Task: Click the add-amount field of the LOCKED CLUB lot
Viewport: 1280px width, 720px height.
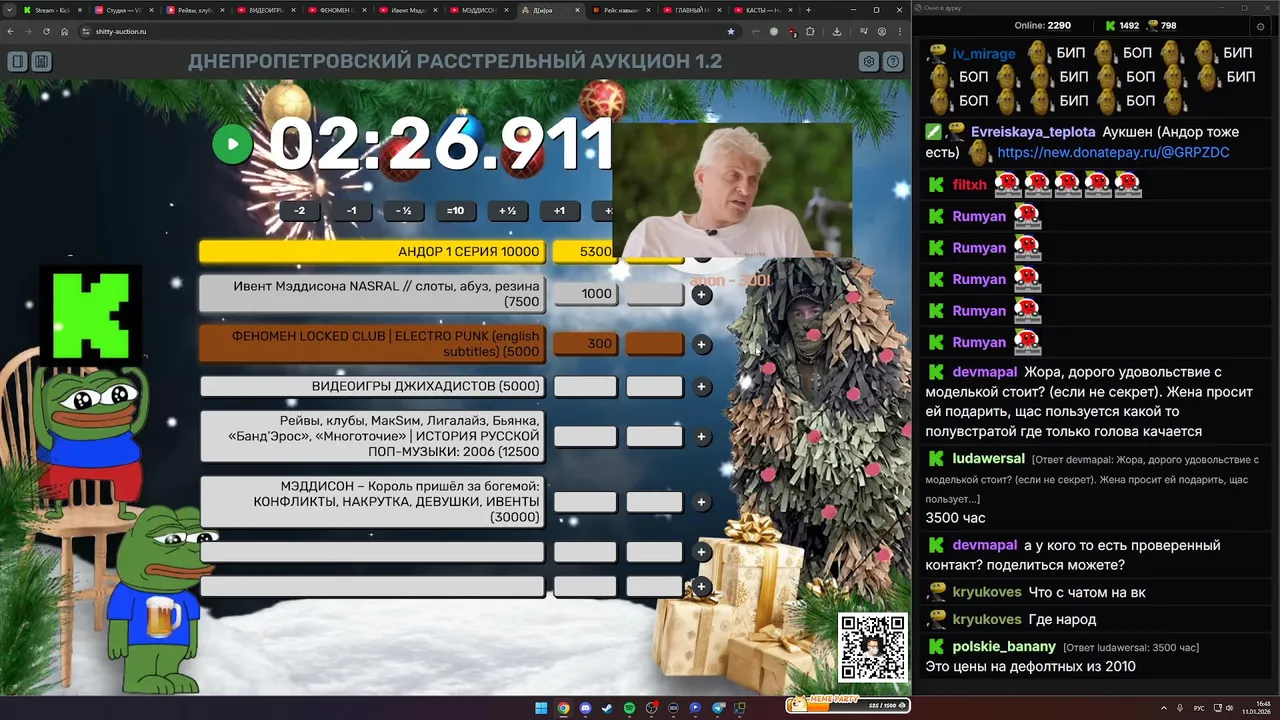Action: coord(655,344)
